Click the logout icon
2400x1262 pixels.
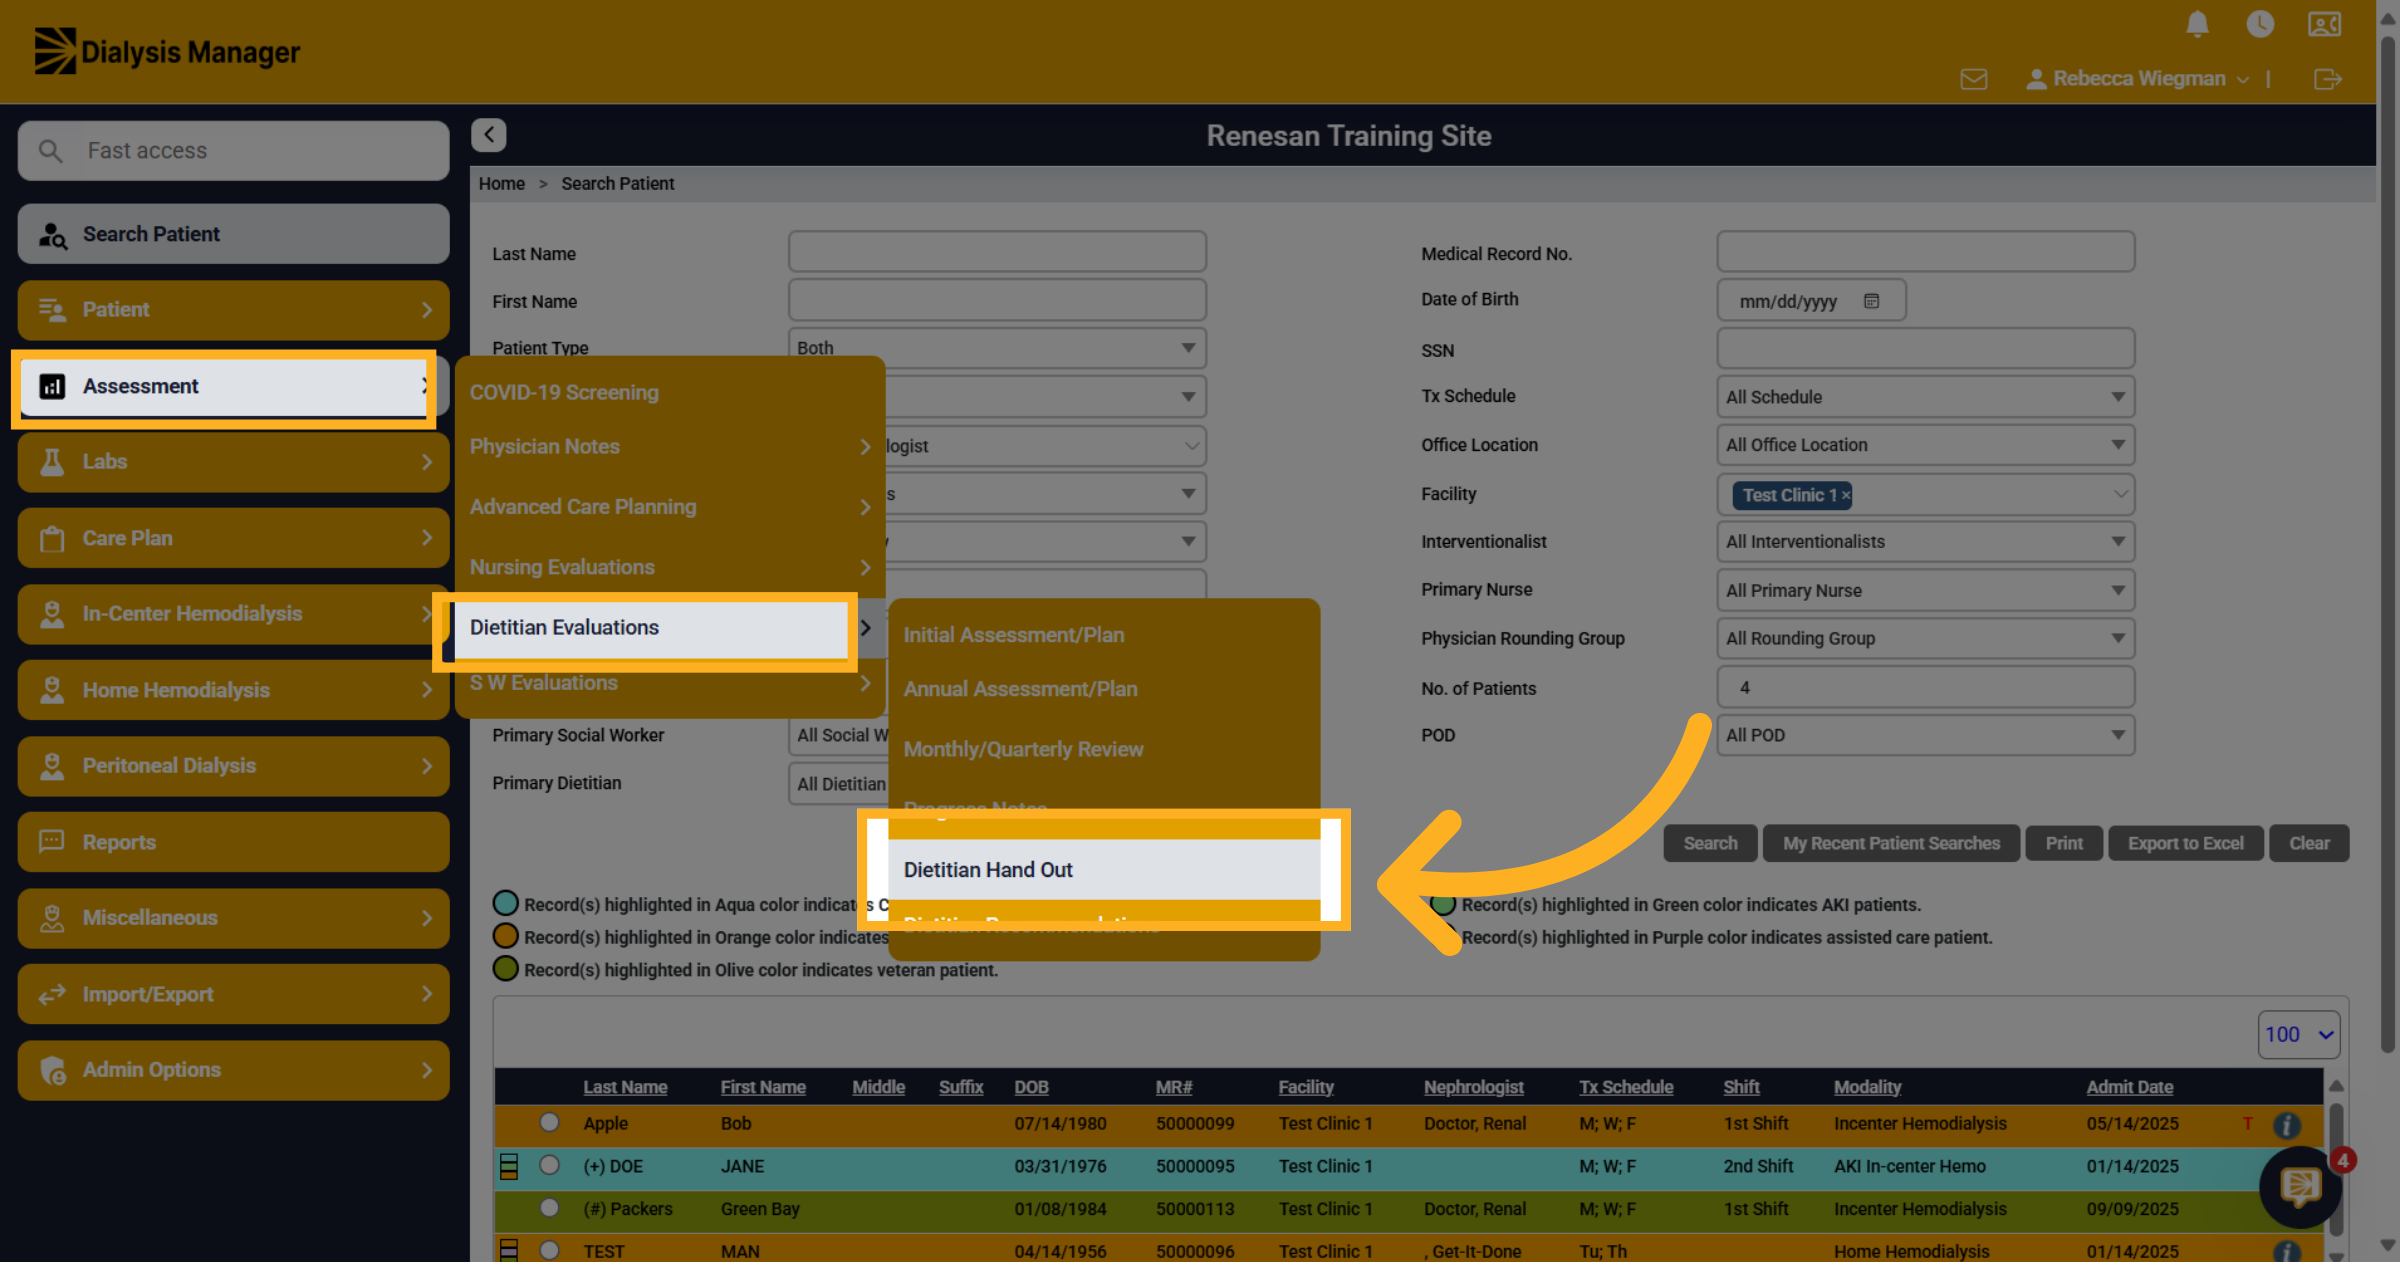(2328, 79)
